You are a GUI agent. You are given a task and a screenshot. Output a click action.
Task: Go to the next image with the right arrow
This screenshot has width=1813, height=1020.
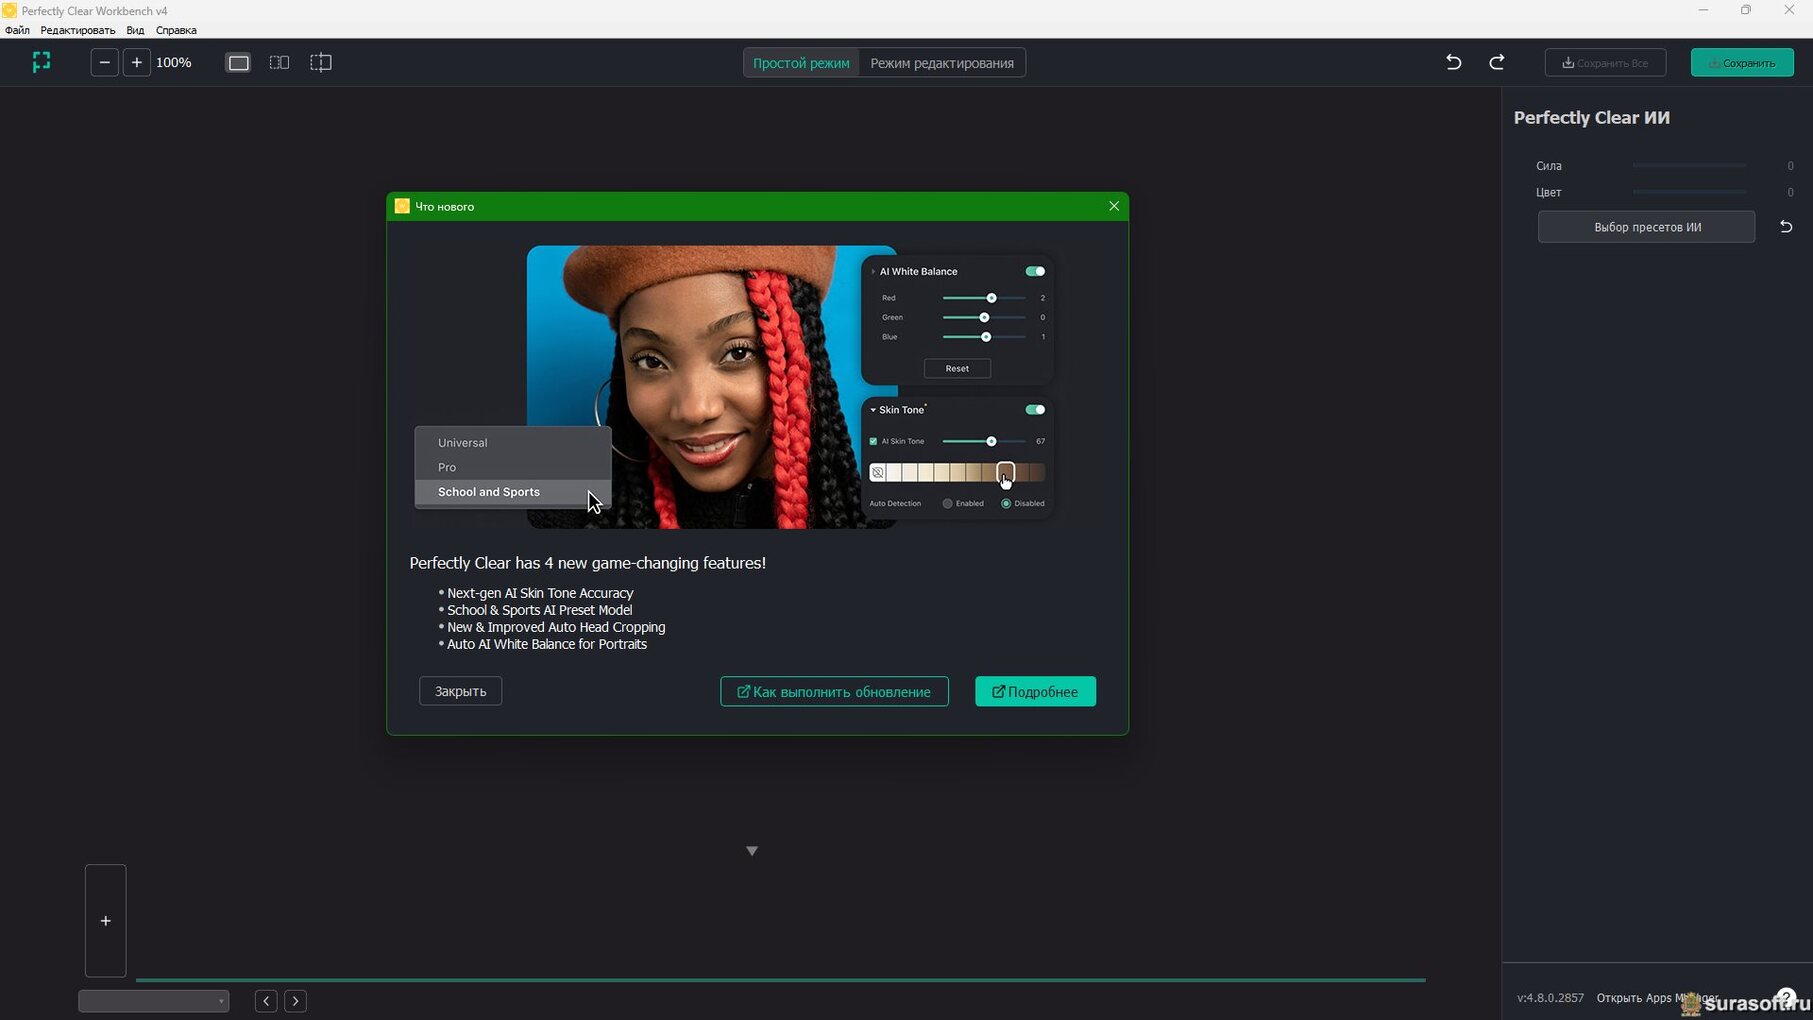(x=295, y=1001)
